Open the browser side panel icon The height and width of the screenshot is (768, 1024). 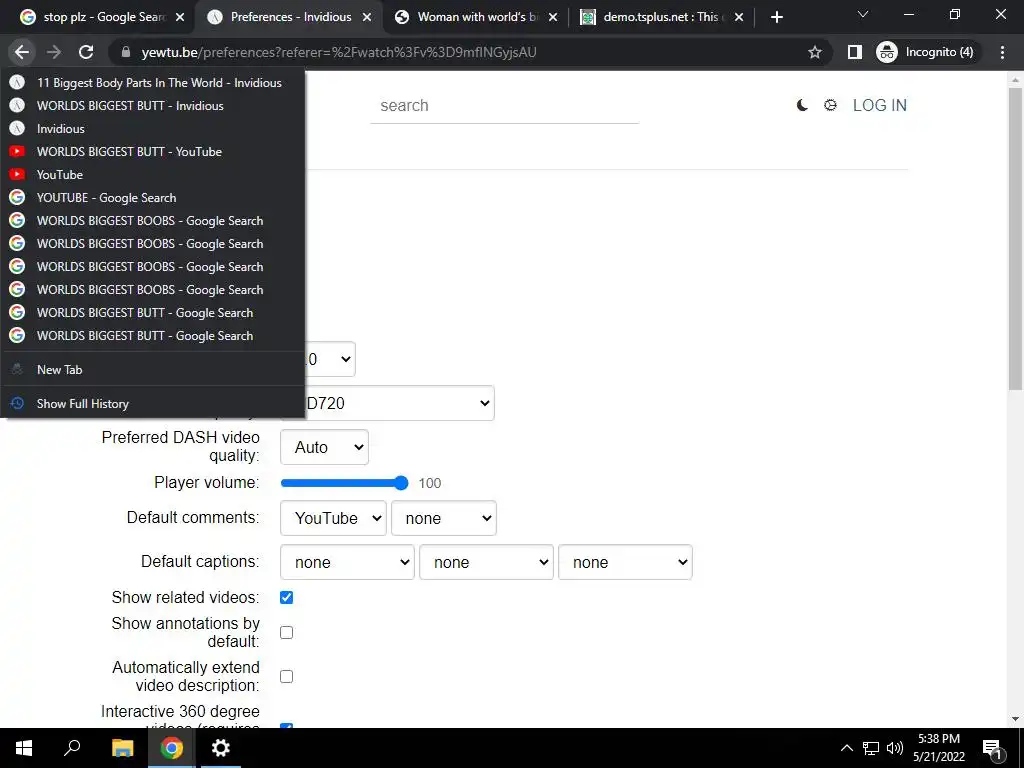click(854, 52)
